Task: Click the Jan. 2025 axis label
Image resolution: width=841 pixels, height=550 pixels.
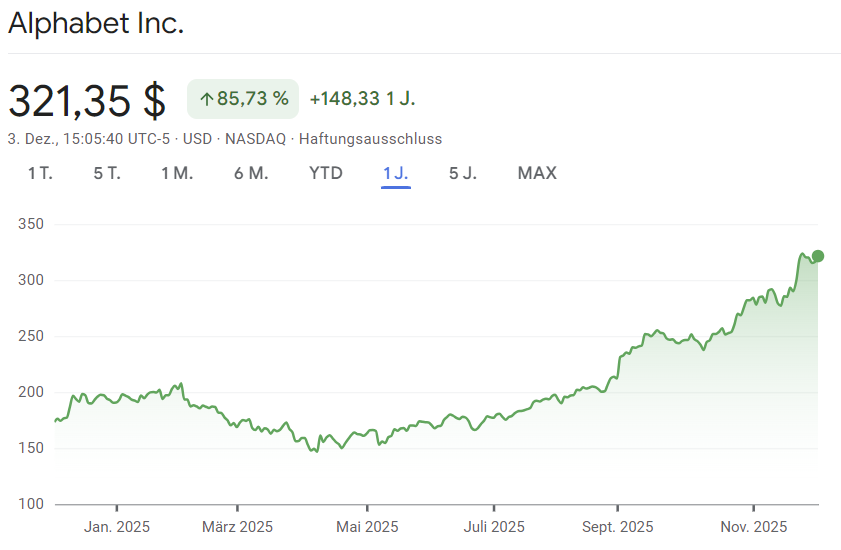Action: click(117, 527)
